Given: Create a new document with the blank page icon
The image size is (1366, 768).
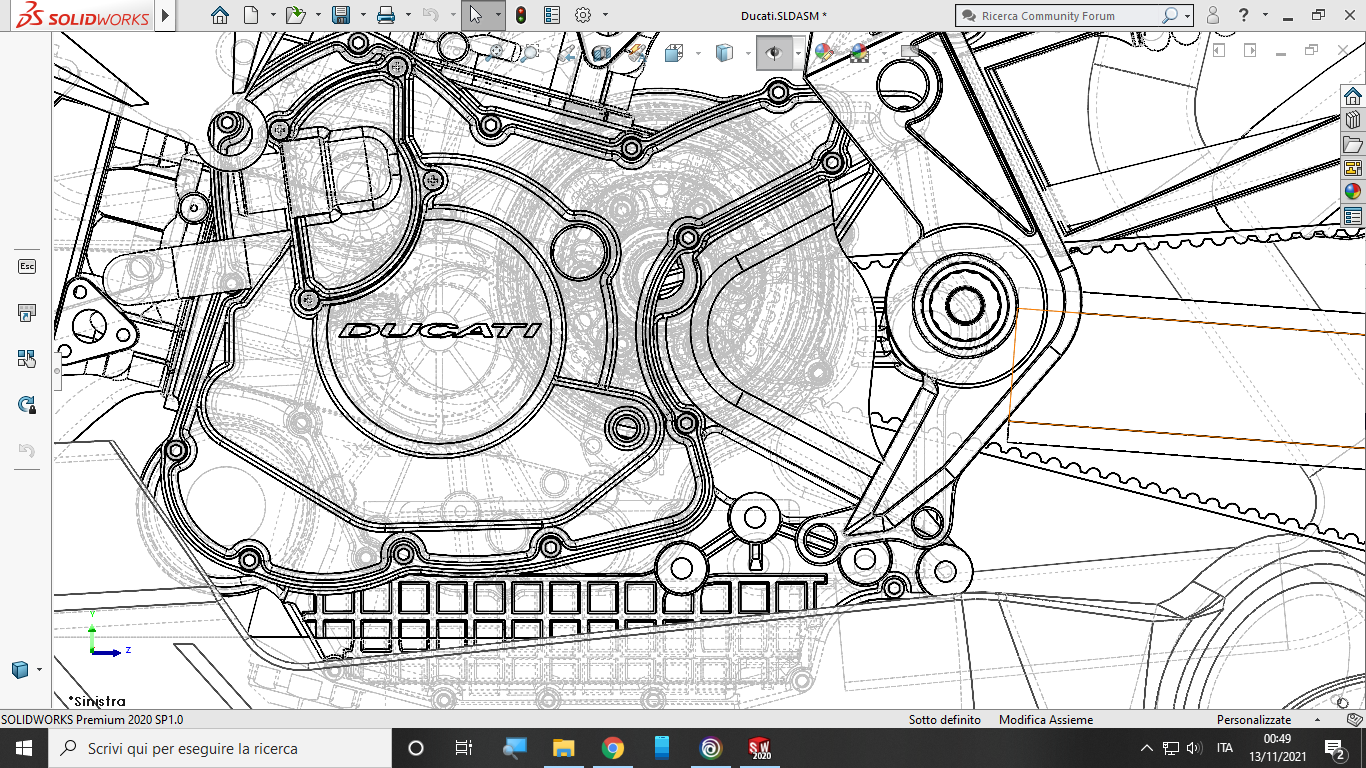Looking at the screenshot, I should [x=252, y=15].
